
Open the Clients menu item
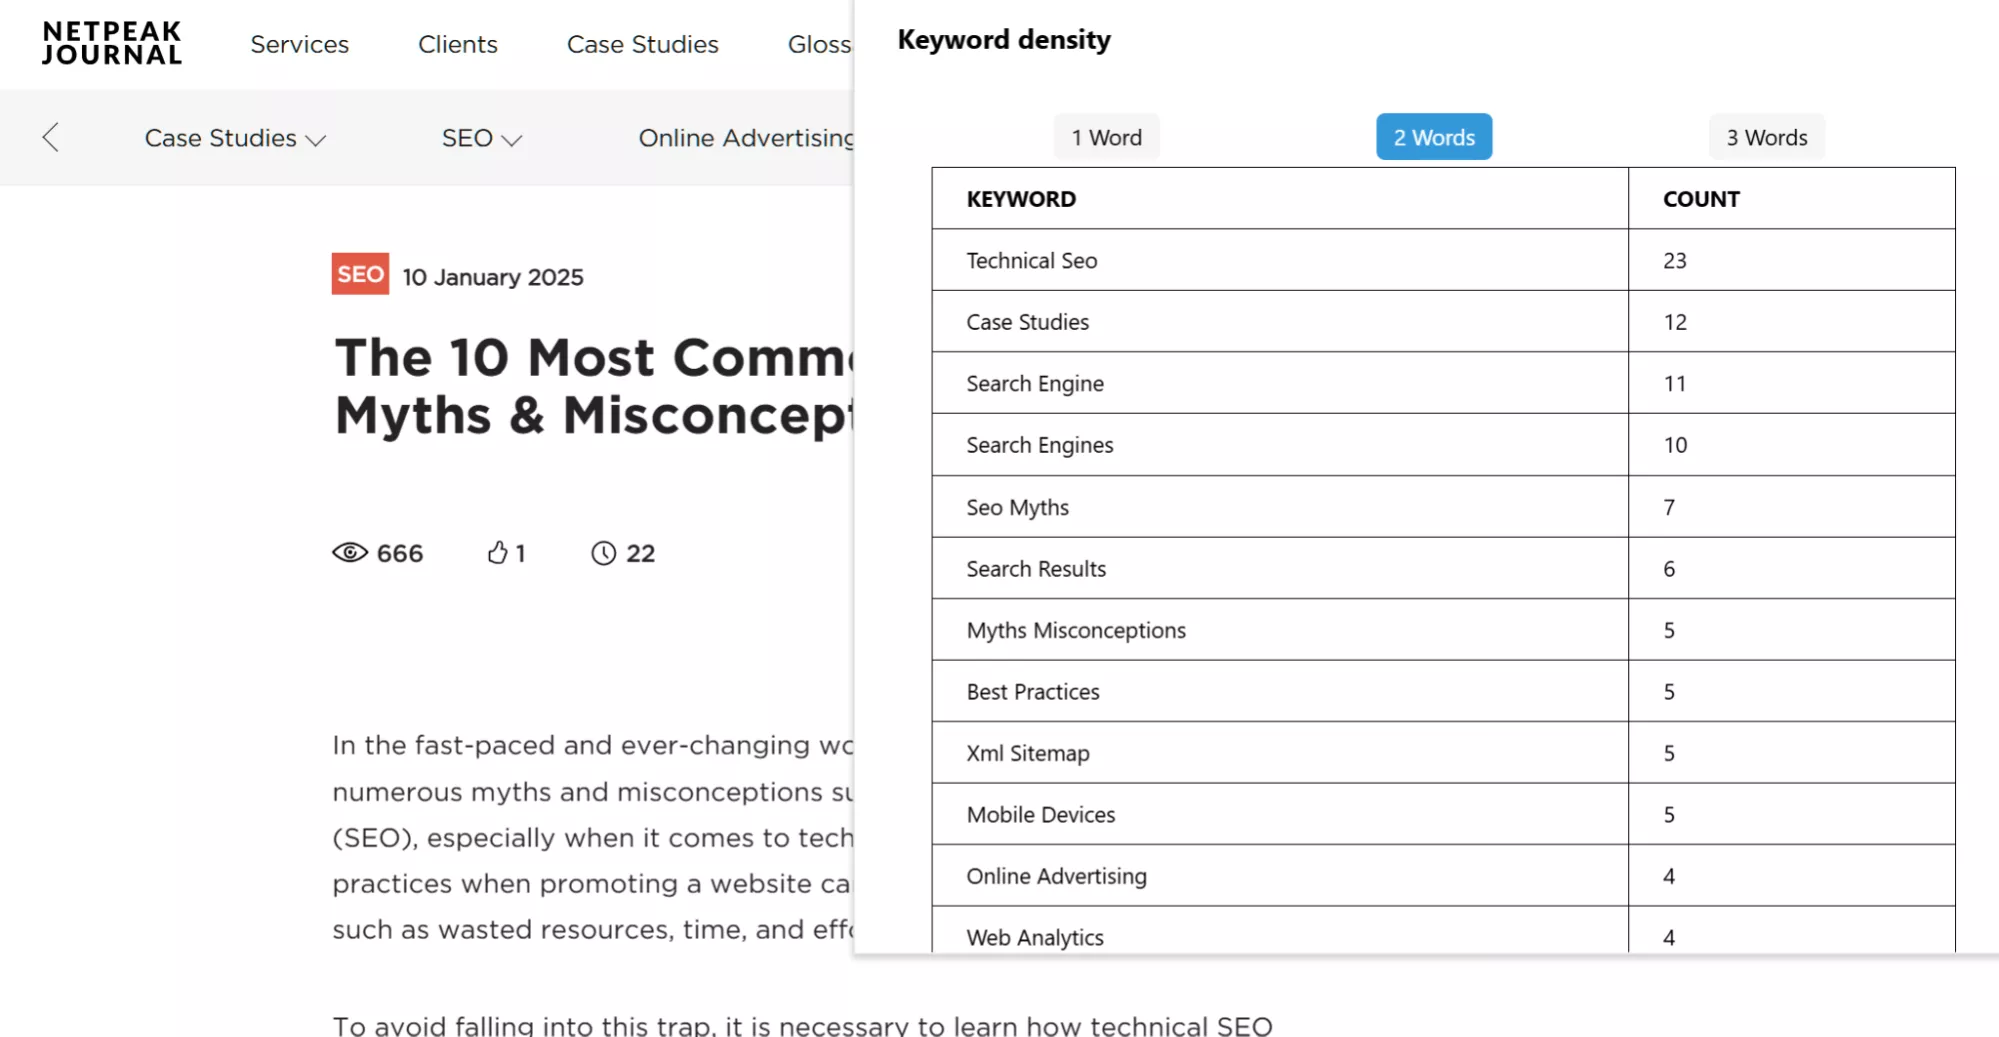[457, 44]
